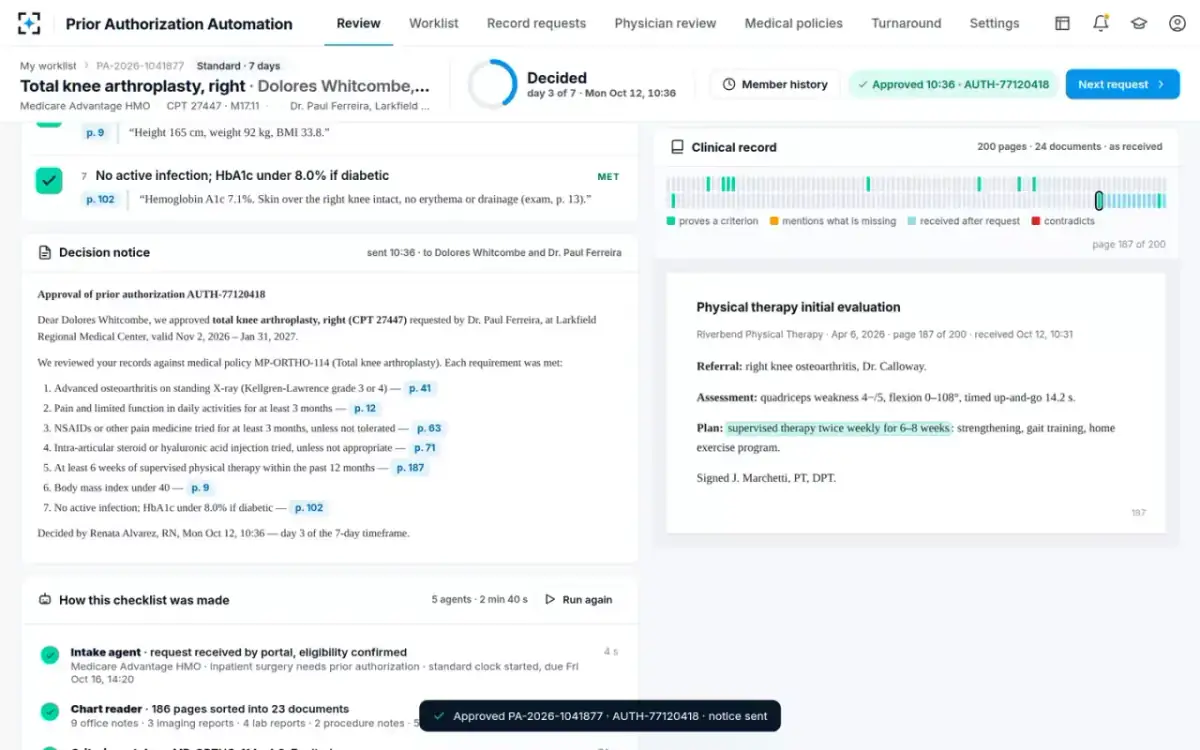Click the Chart reader green check icon
The height and width of the screenshot is (750, 1200).
(49, 712)
